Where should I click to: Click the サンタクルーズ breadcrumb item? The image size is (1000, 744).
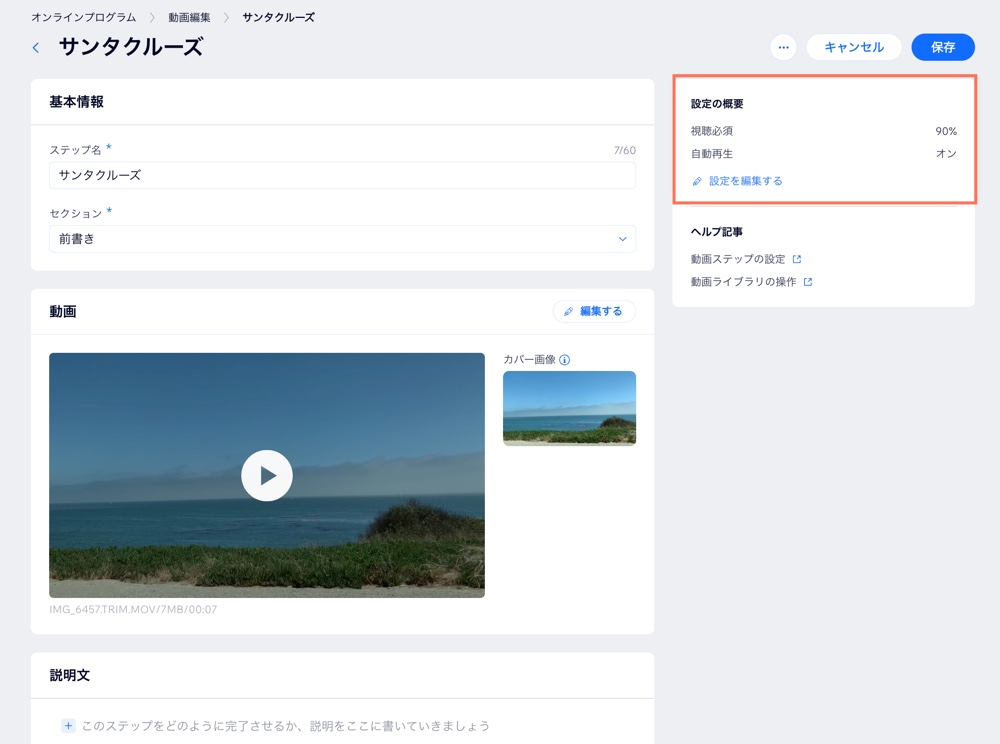point(279,17)
